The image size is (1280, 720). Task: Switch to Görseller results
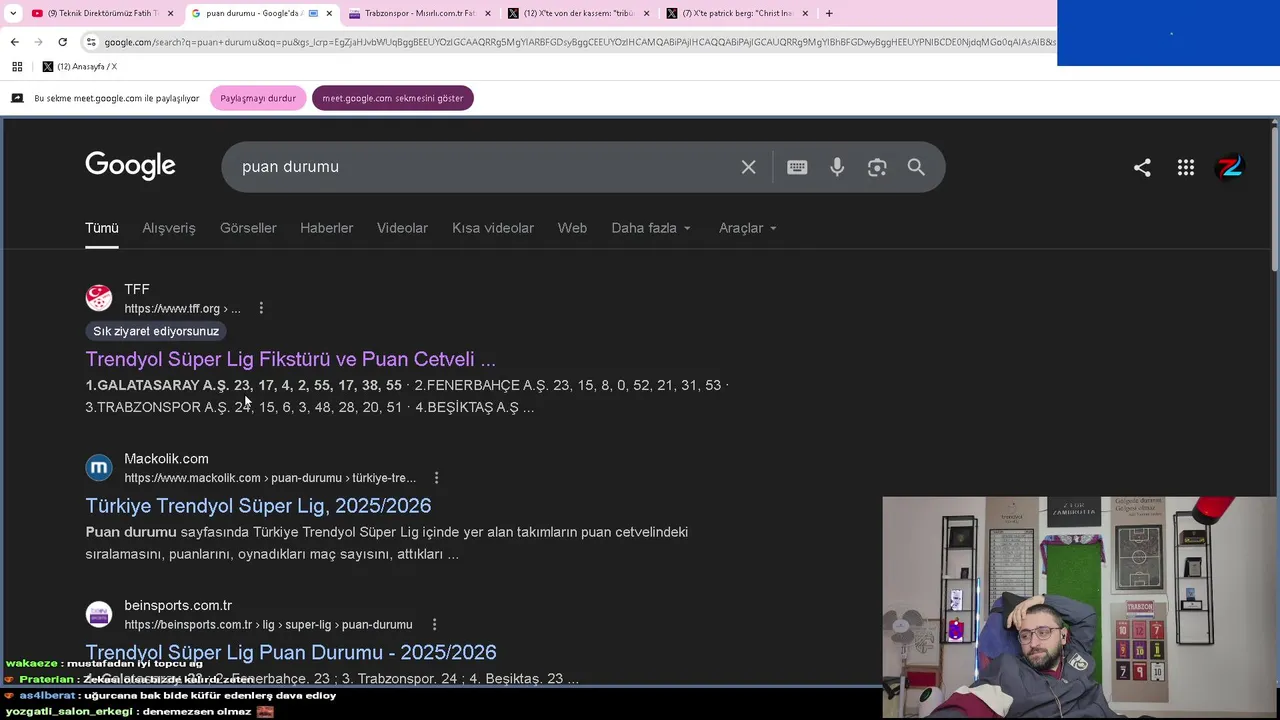[248, 228]
